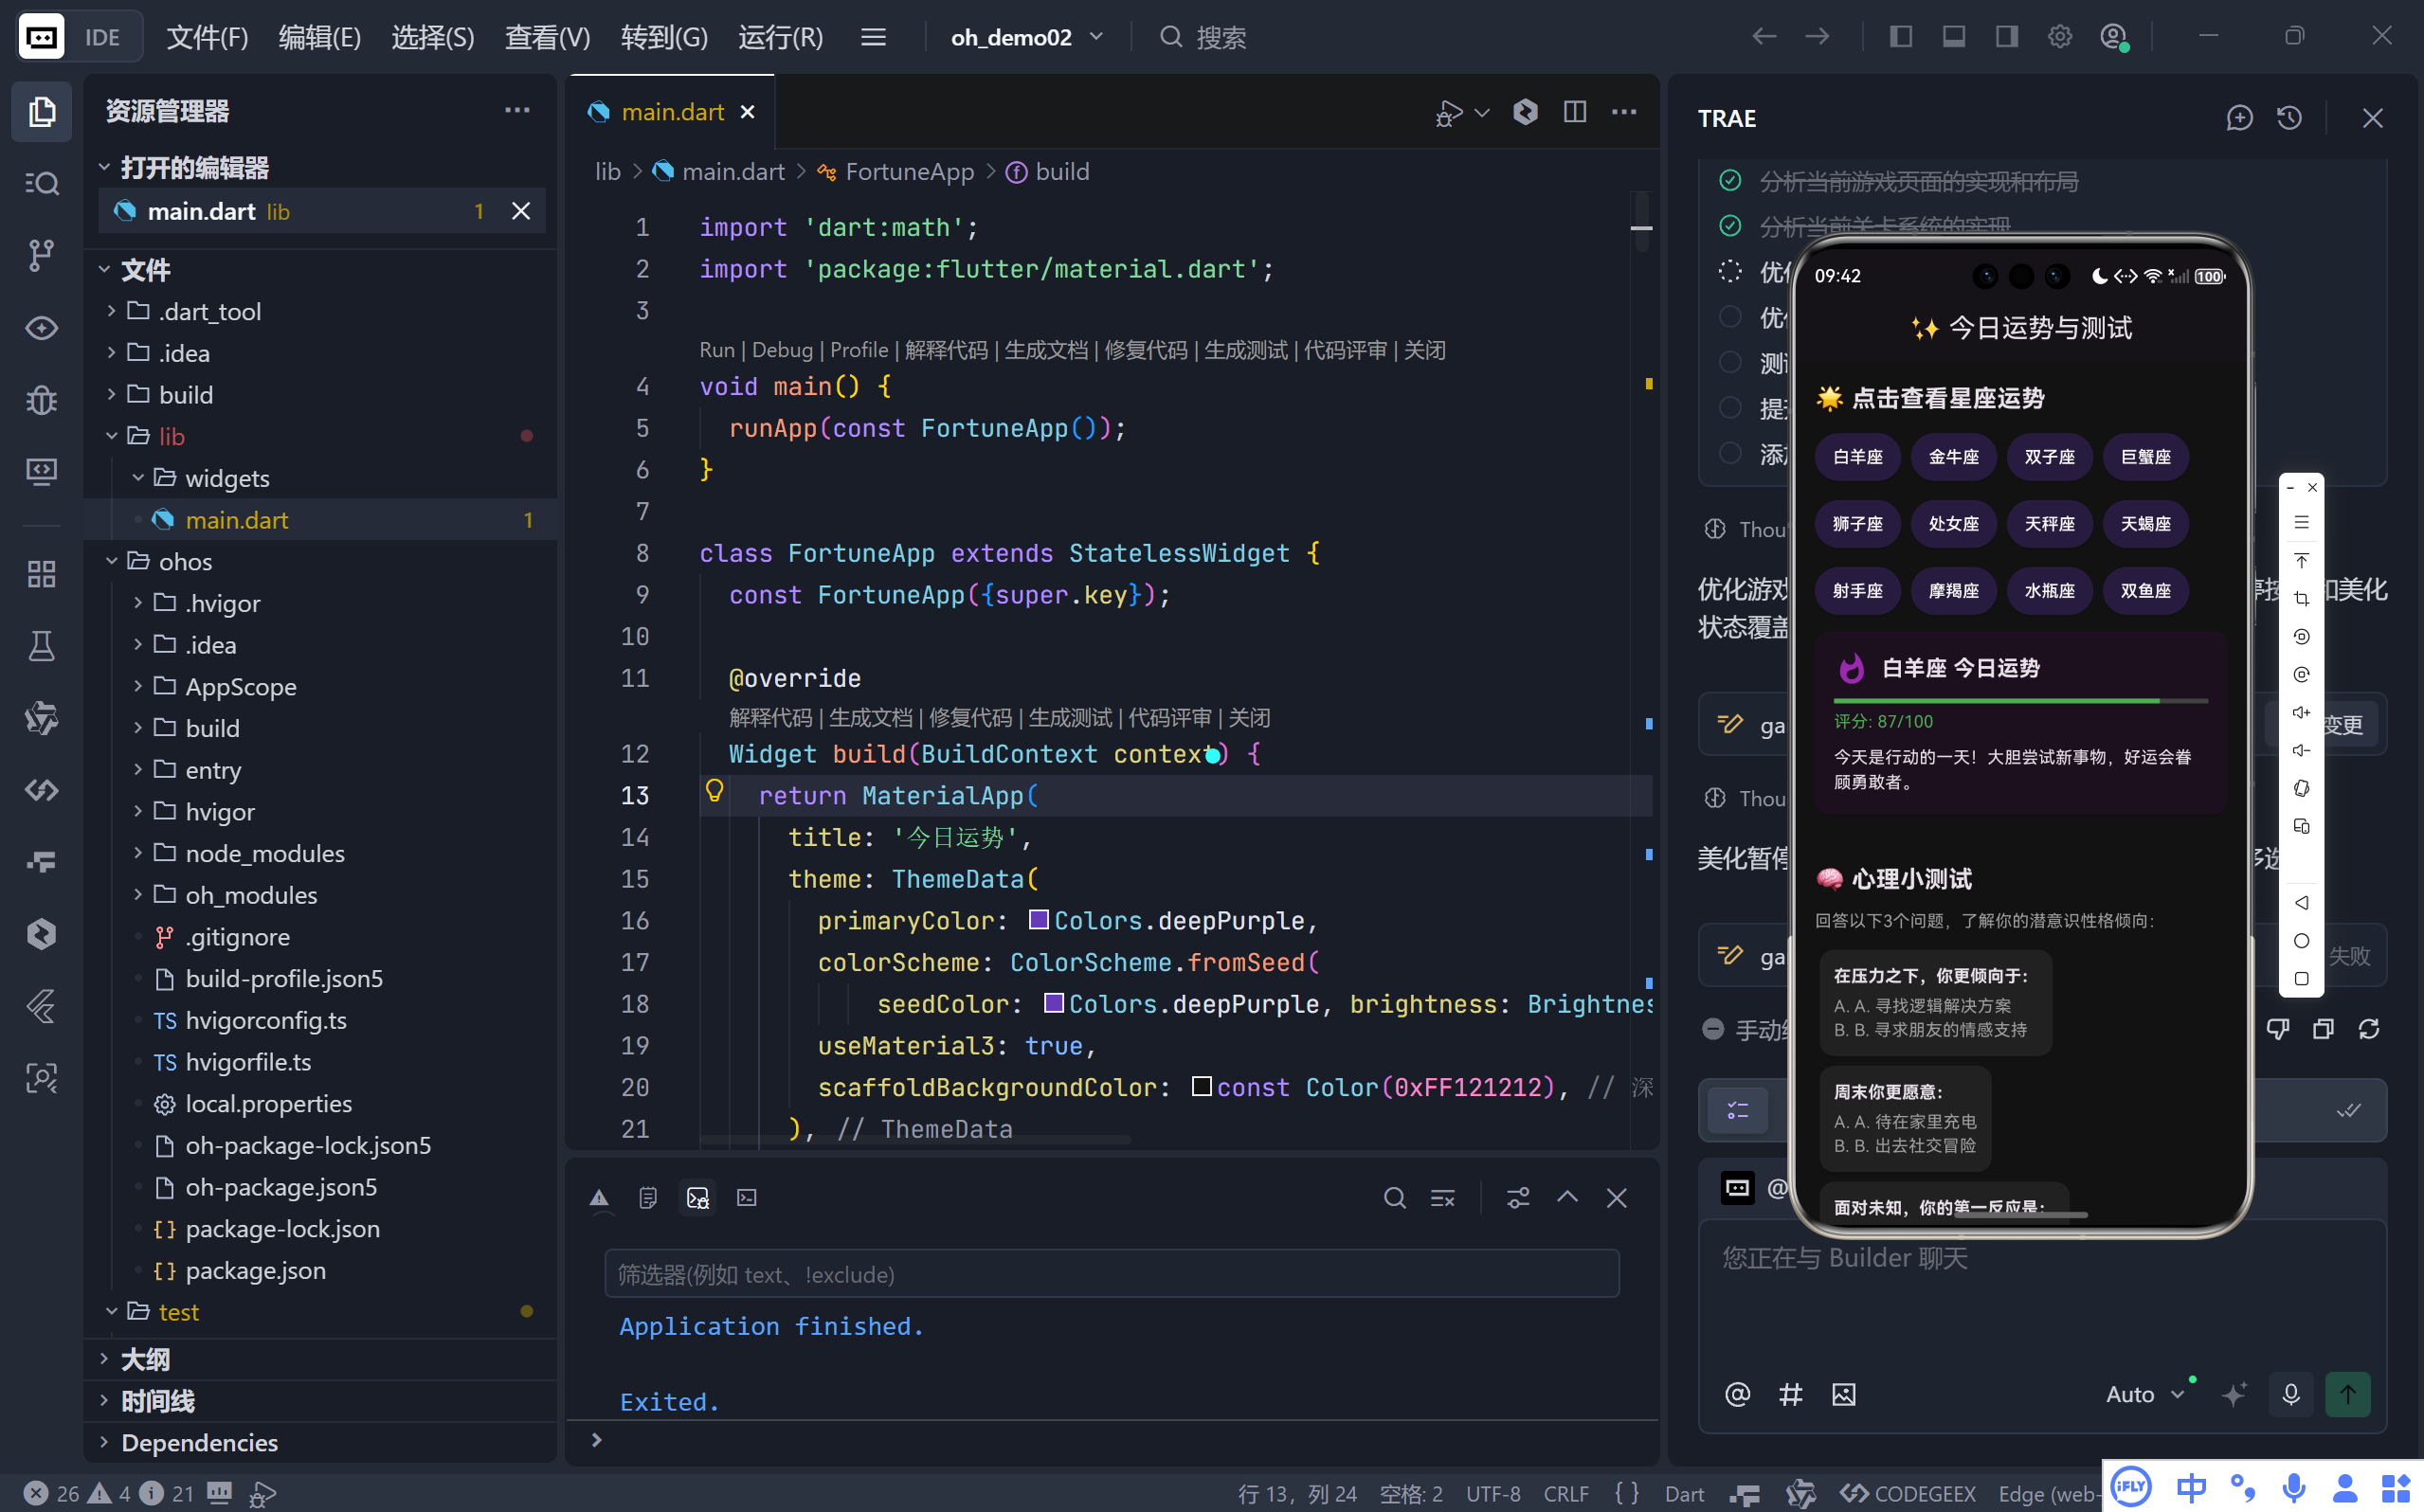Click the lightbulb code action icon
This screenshot has width=2424, height=1512.
point(714,791)
